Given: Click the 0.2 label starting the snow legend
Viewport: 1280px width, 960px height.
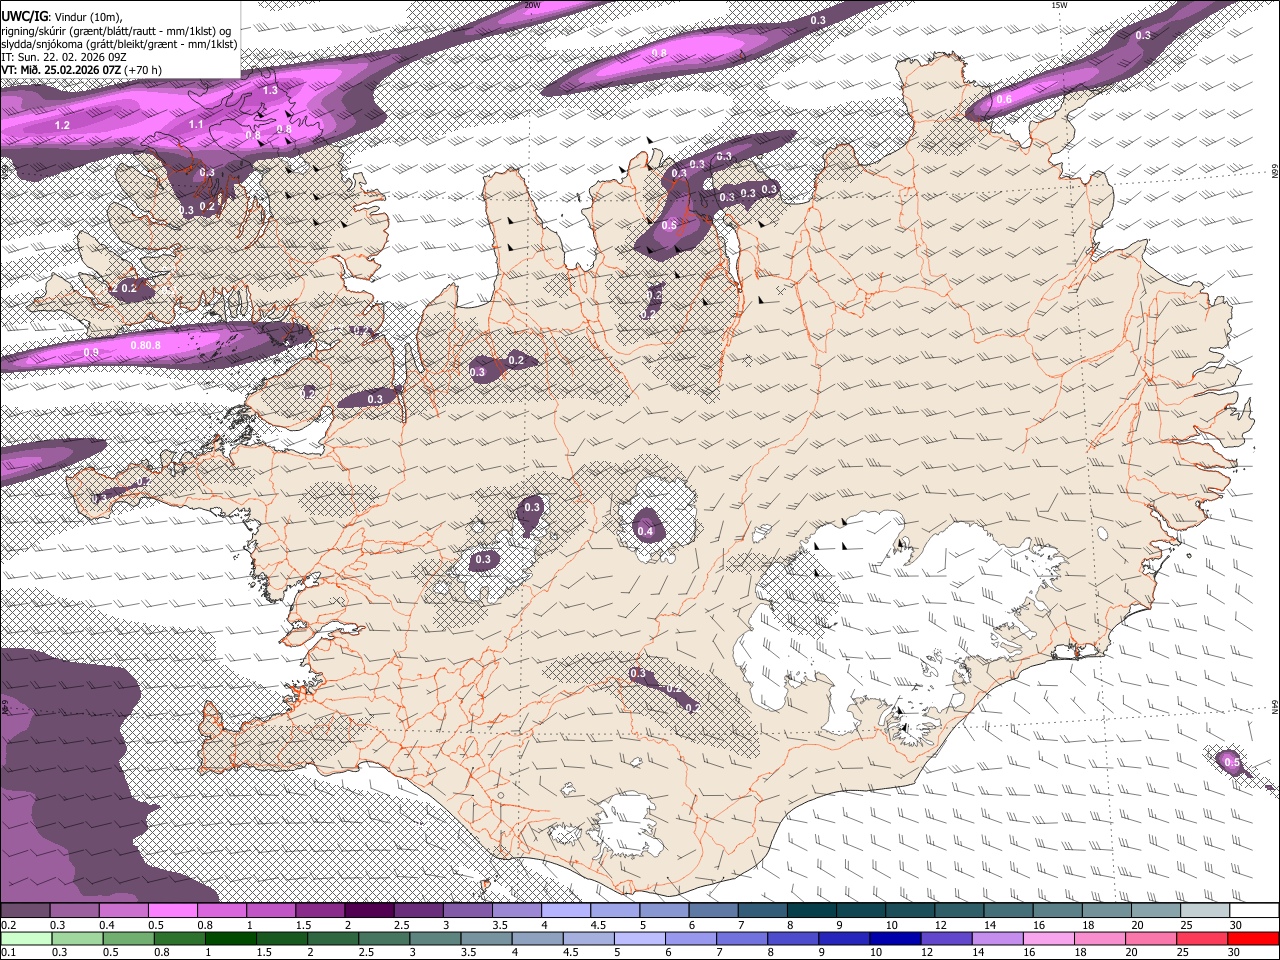Looking at the screenshot, I should (x=8, y=925).
